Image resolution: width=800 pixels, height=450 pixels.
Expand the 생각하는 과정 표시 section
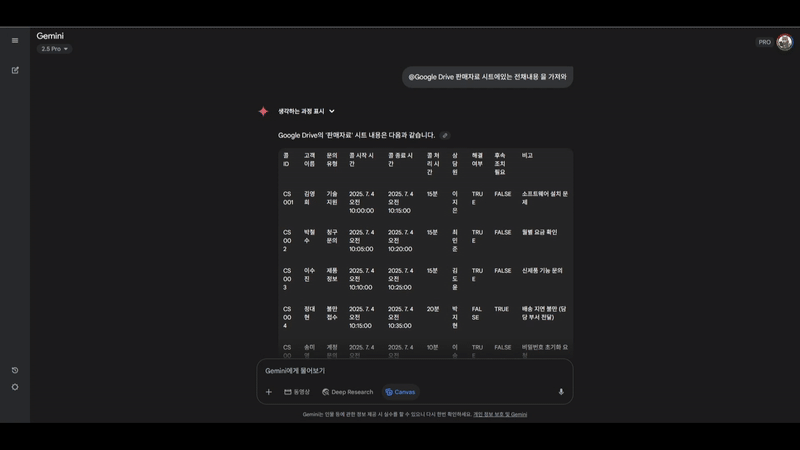point(306,112)
